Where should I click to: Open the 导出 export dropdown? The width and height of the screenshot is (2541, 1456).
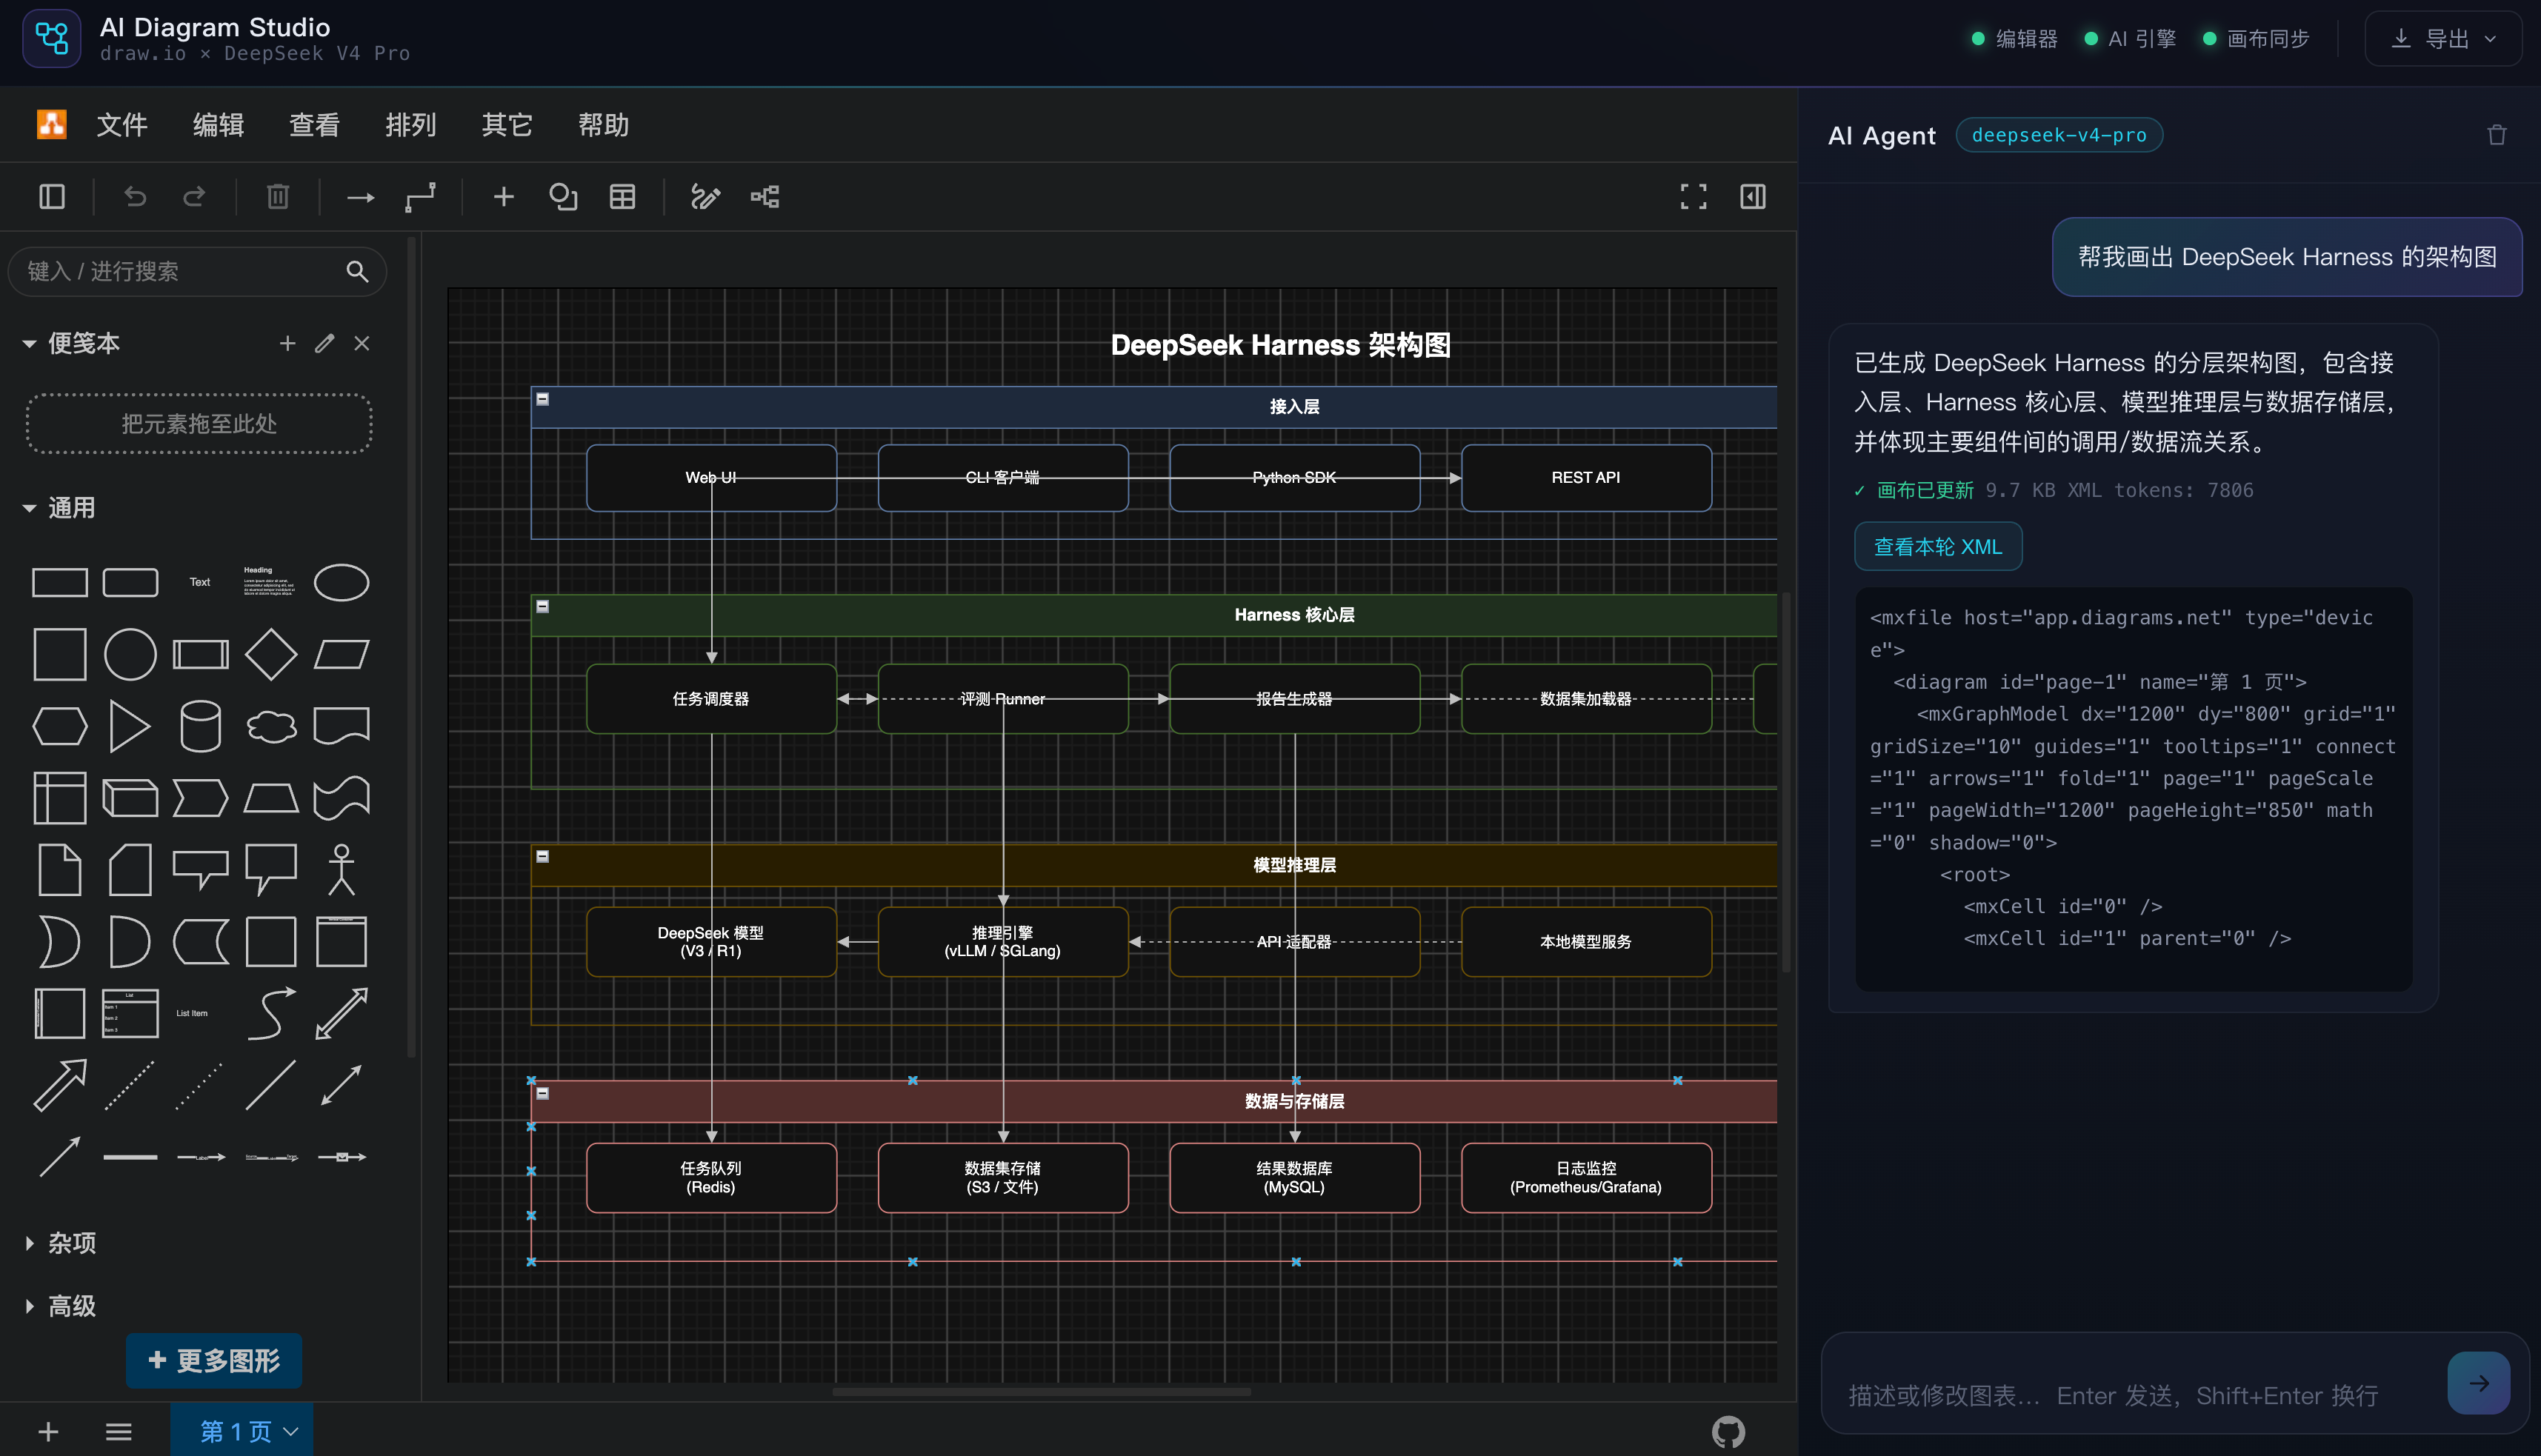click(2443, 39)
